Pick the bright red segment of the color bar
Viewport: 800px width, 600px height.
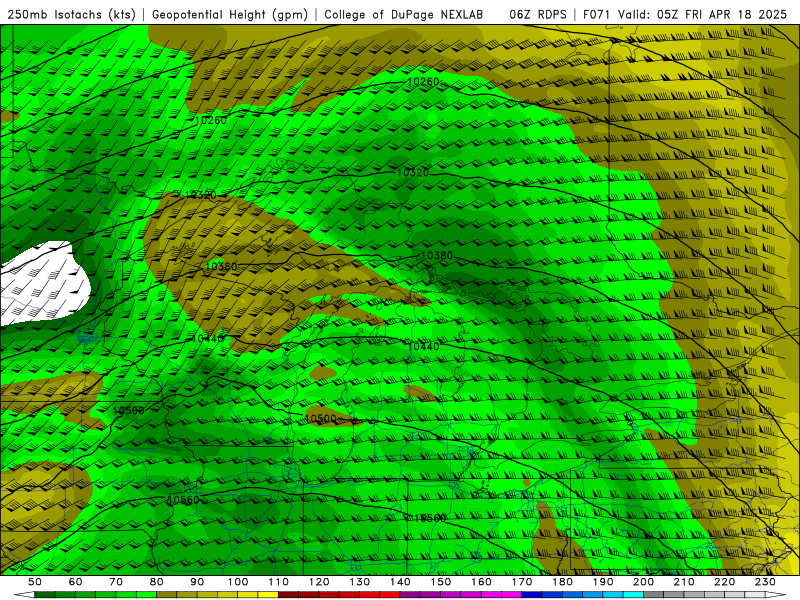[390, 595]
